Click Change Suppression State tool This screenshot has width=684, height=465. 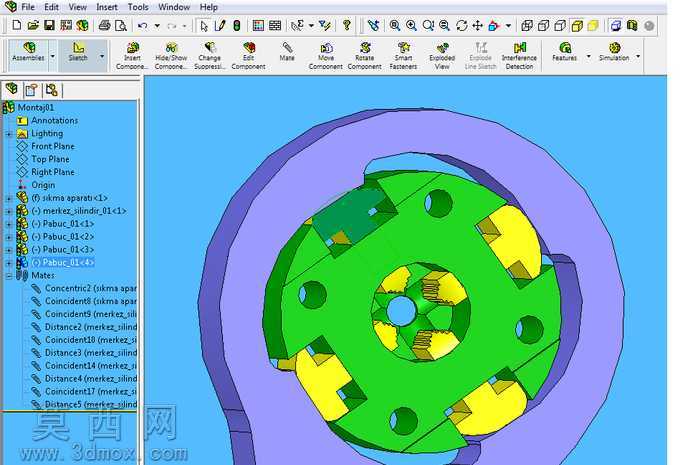pyautogui.click(x=209, y=56)
